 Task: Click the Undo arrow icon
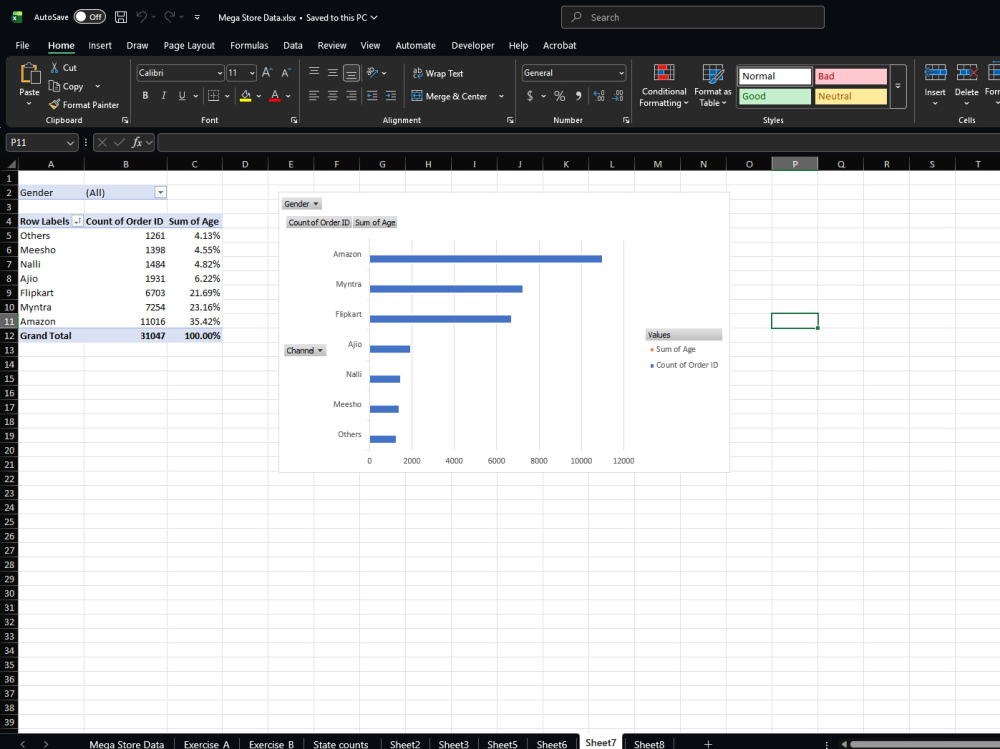tap(142, 17)
